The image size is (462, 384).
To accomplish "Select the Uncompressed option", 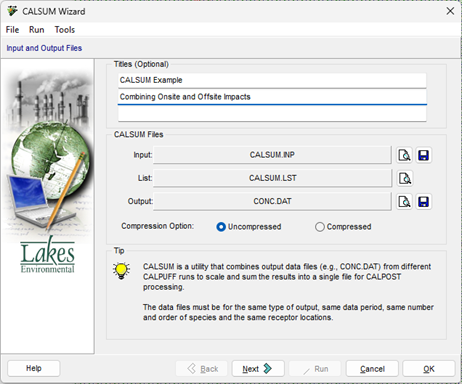I will (x=249, y=227).
